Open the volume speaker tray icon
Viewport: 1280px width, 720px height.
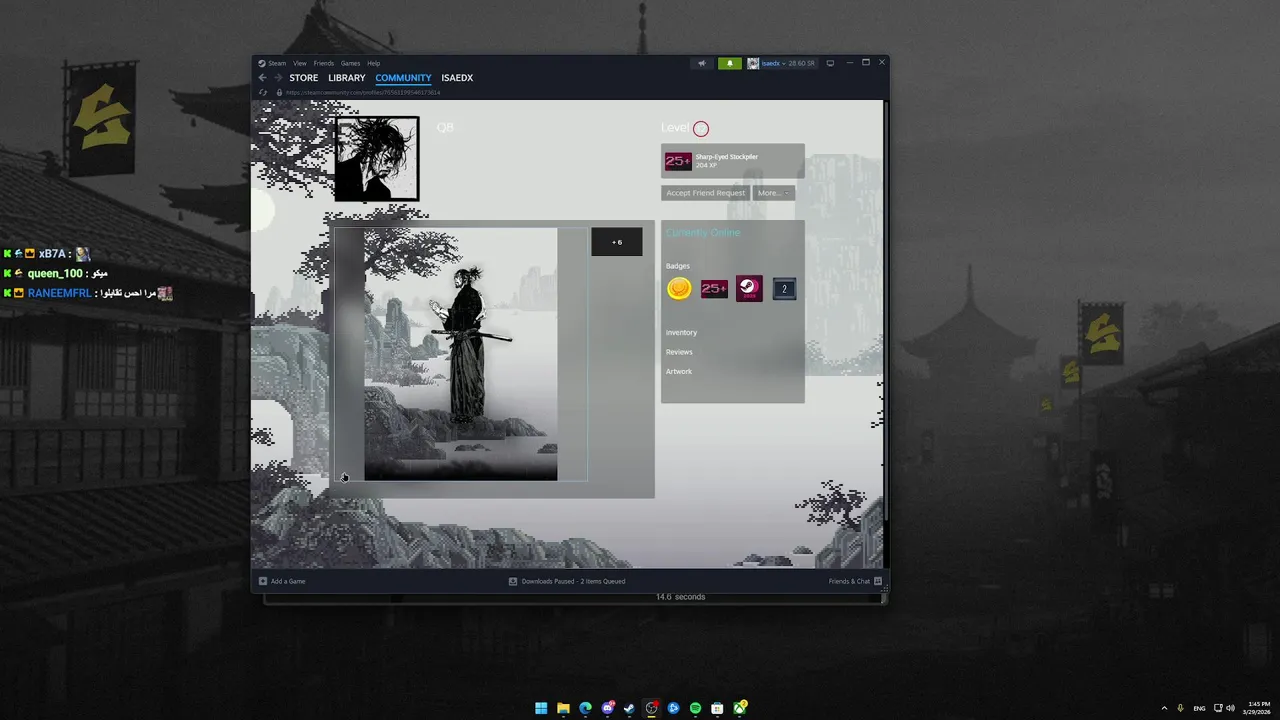[1231, 708]
